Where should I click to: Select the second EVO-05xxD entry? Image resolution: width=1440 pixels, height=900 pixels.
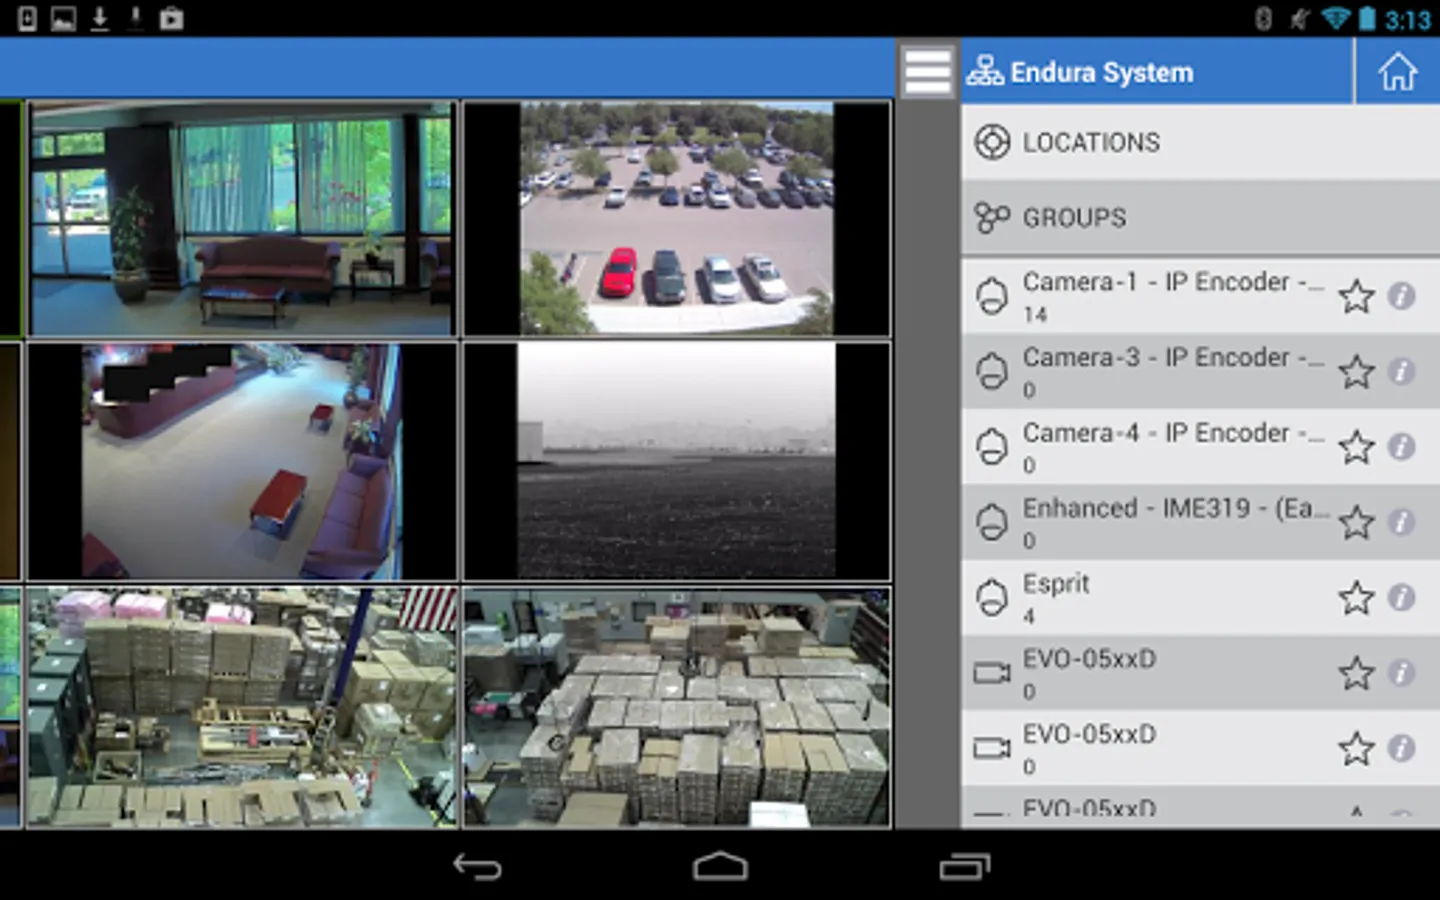pos(1200,748)
